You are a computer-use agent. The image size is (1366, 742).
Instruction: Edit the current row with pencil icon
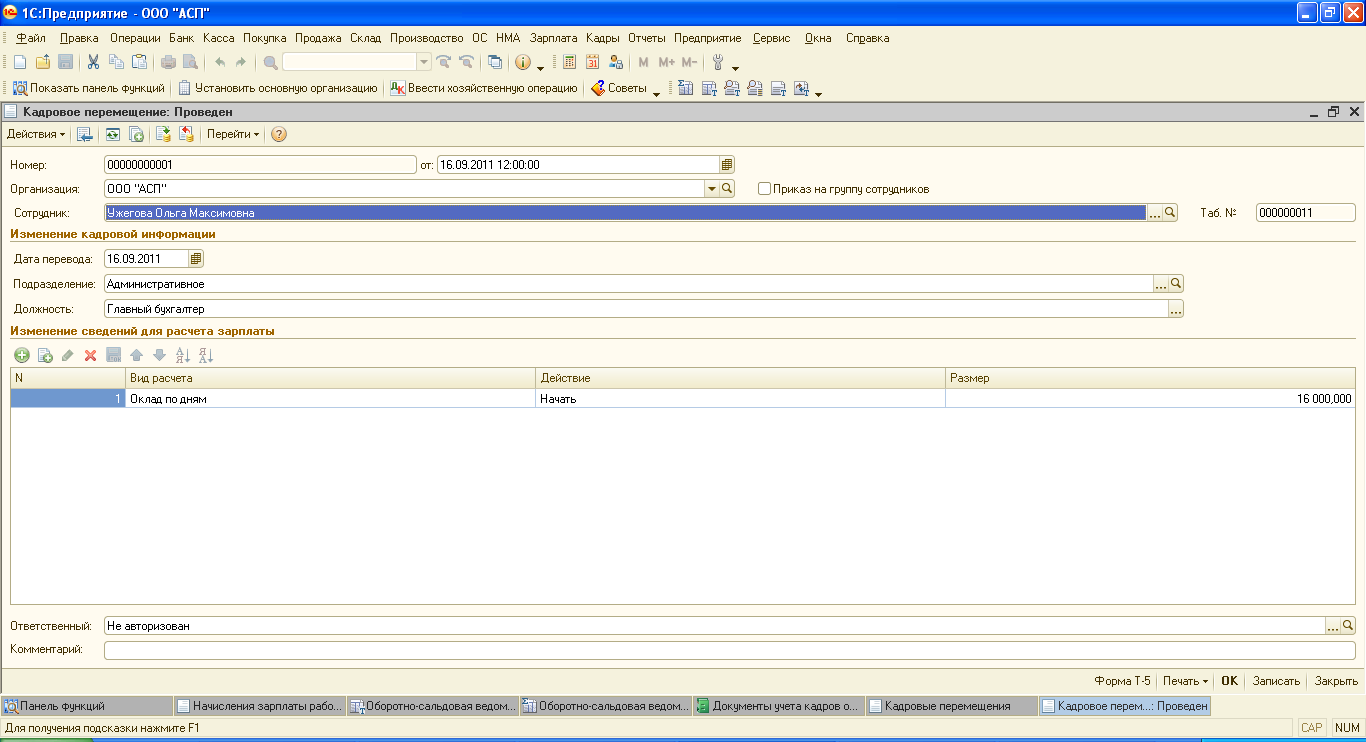click(68, 355)
